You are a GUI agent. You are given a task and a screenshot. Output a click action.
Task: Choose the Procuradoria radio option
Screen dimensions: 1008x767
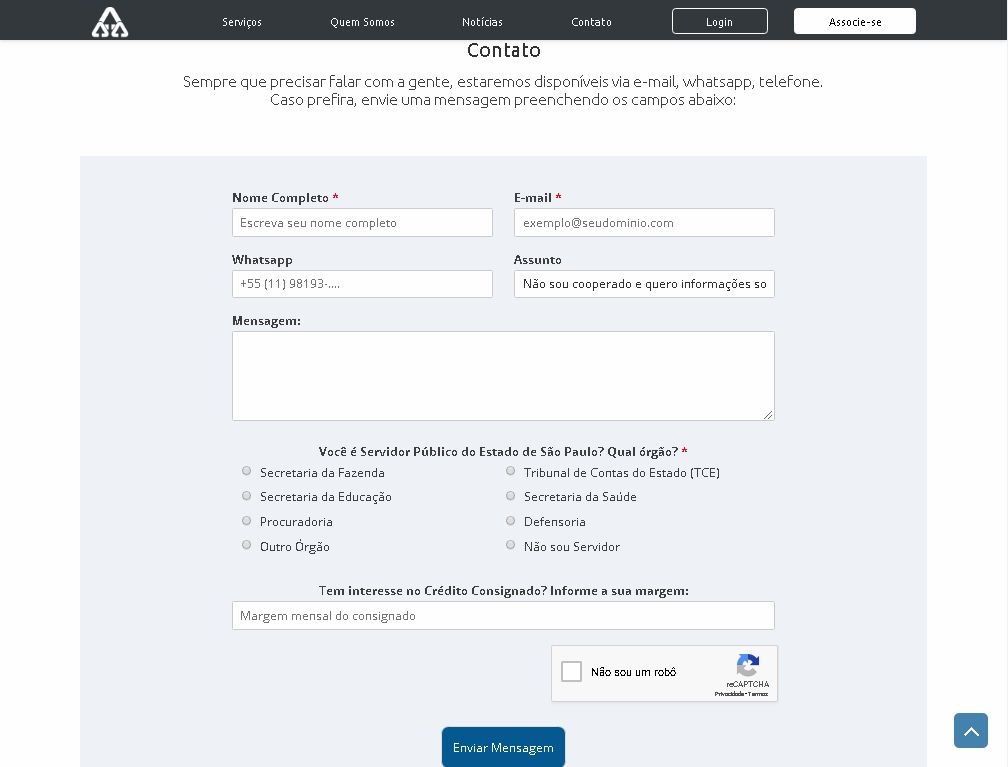coord(246,521)
